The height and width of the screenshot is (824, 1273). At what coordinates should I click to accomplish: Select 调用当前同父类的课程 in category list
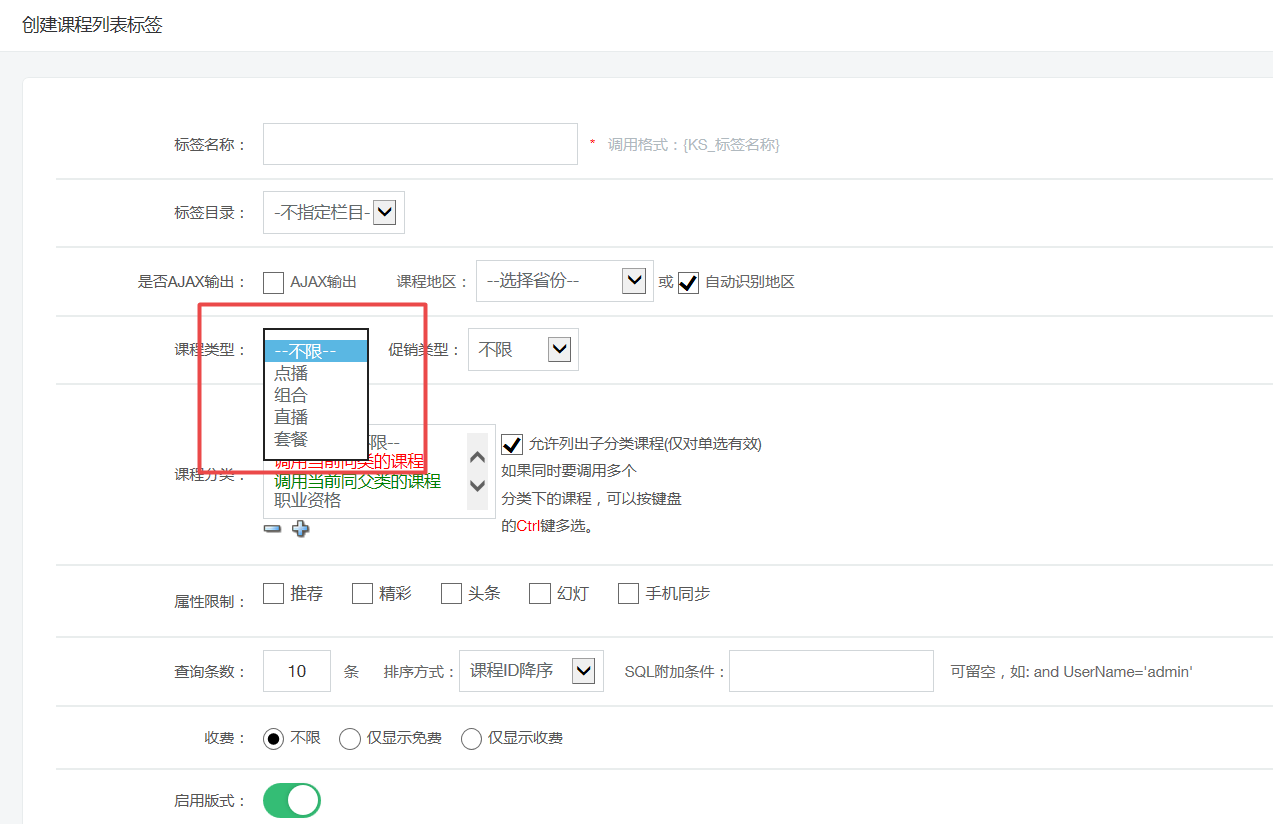coord(357,481)
